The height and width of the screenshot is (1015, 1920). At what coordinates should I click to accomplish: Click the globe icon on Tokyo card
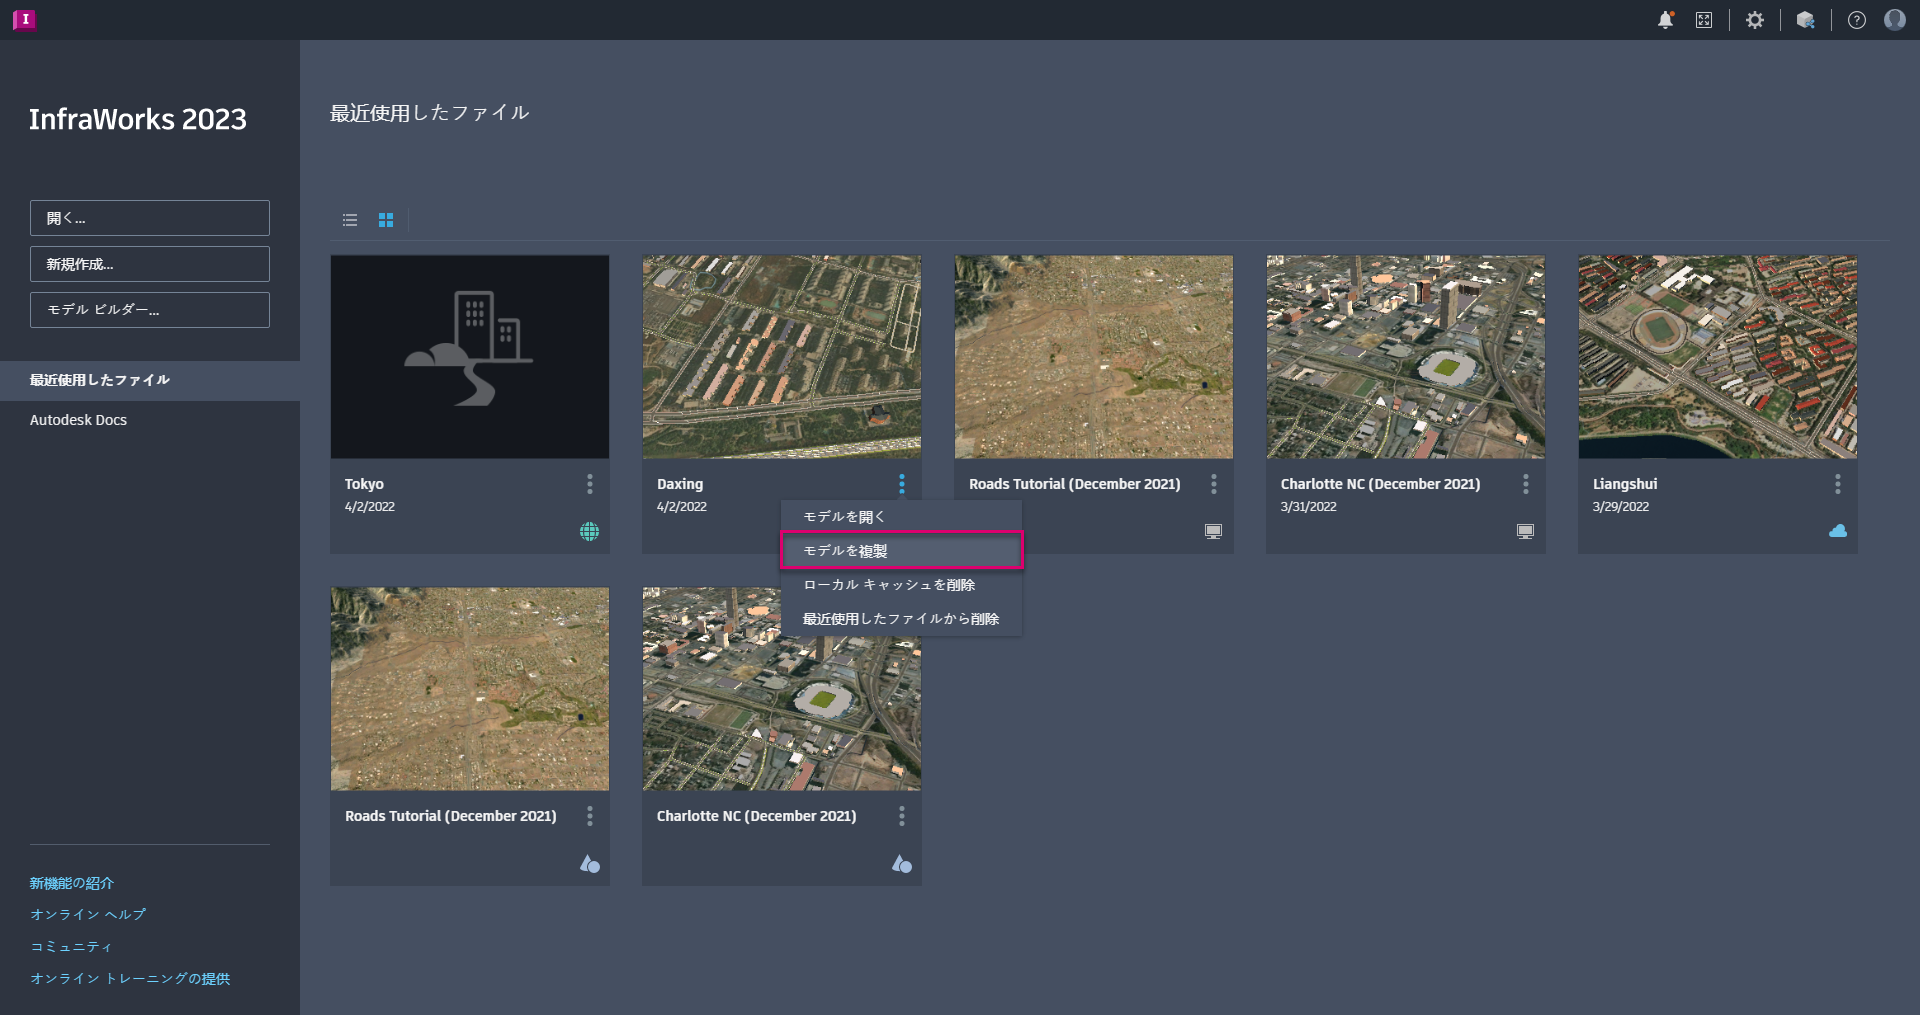pos(590,532)
